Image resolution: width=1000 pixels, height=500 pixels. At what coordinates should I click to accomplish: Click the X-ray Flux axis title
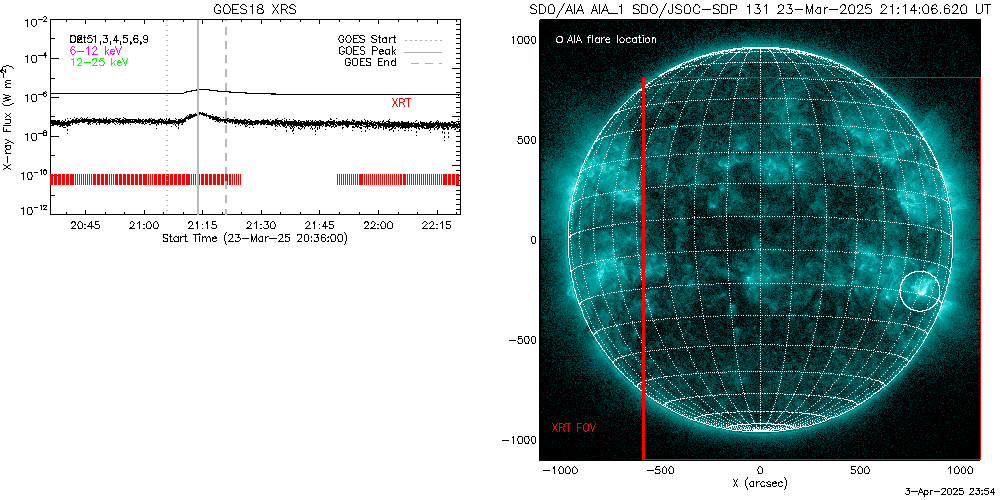[7, 117]
